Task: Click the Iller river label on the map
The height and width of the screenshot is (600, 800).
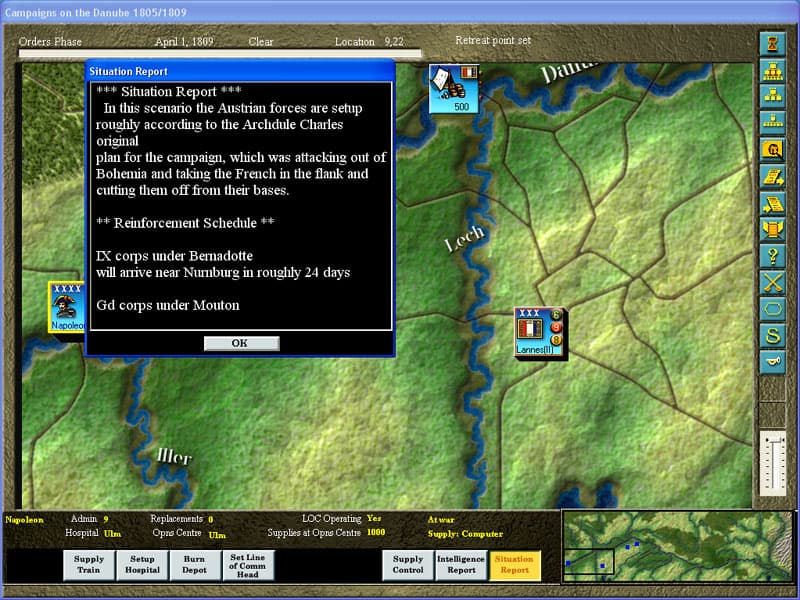Action: click(174, 456)
